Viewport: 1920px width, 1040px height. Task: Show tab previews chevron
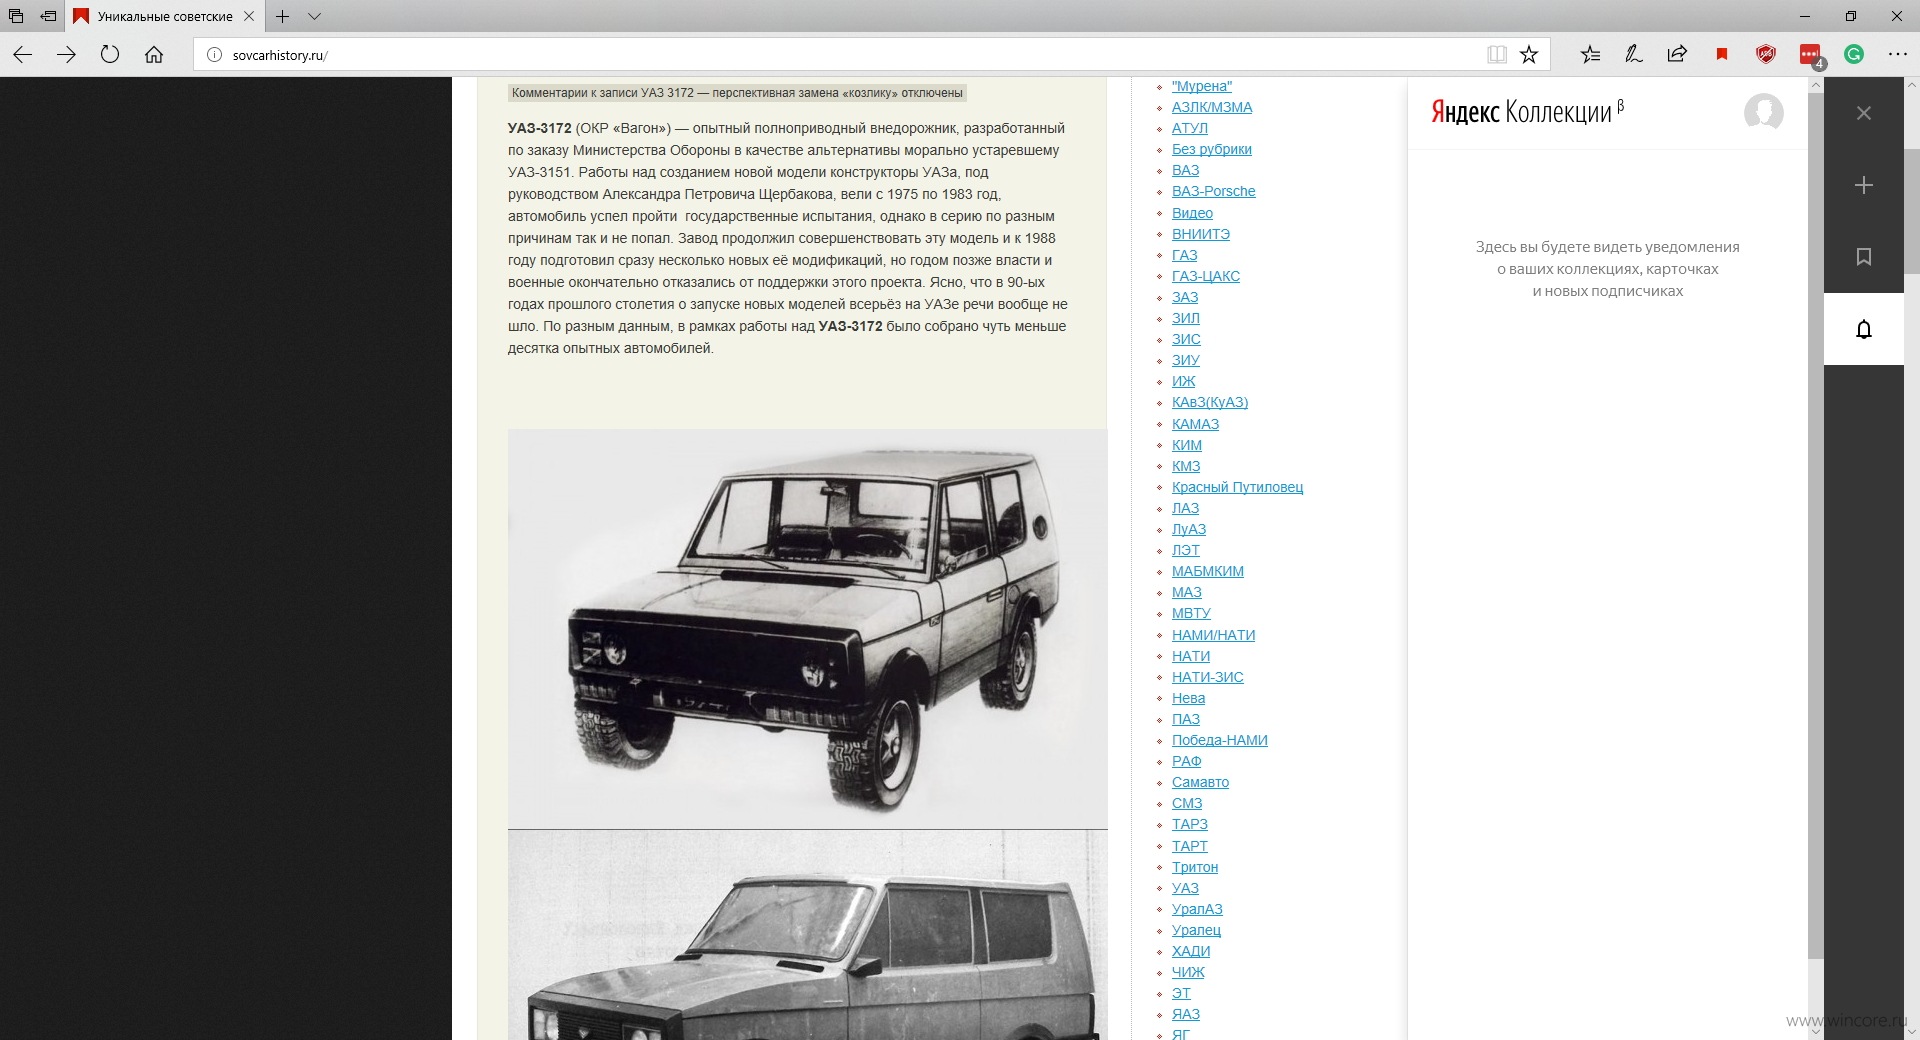[x=314, y=16]
